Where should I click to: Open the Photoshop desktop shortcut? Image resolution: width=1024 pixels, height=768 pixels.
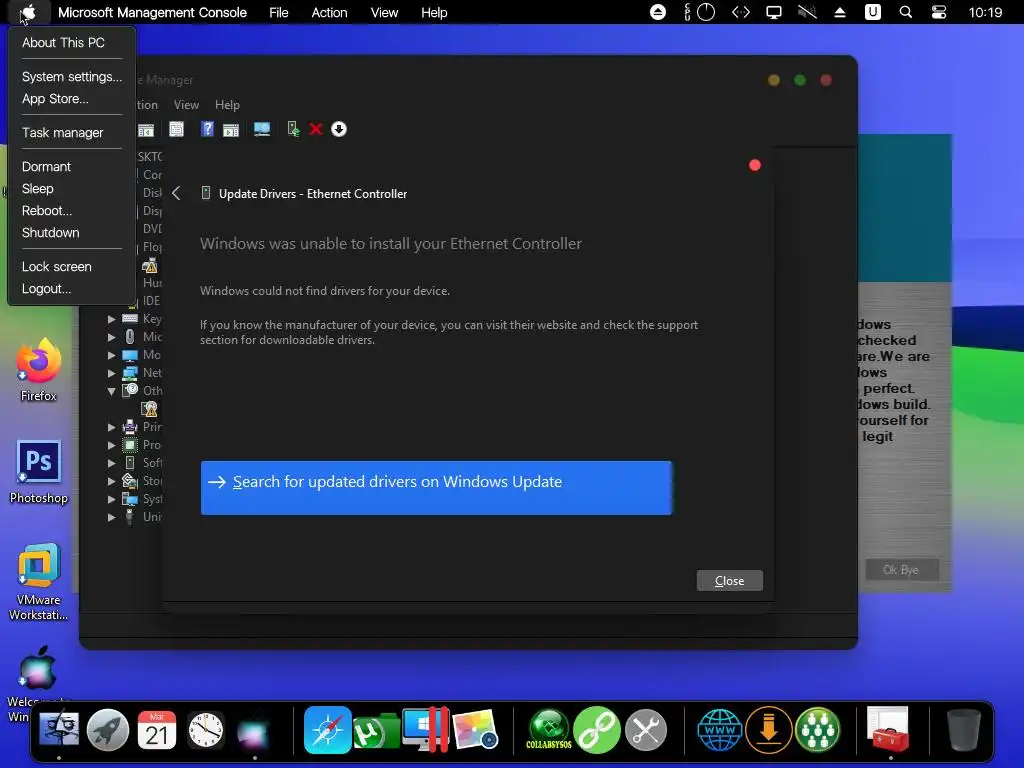tap(39, 472)
